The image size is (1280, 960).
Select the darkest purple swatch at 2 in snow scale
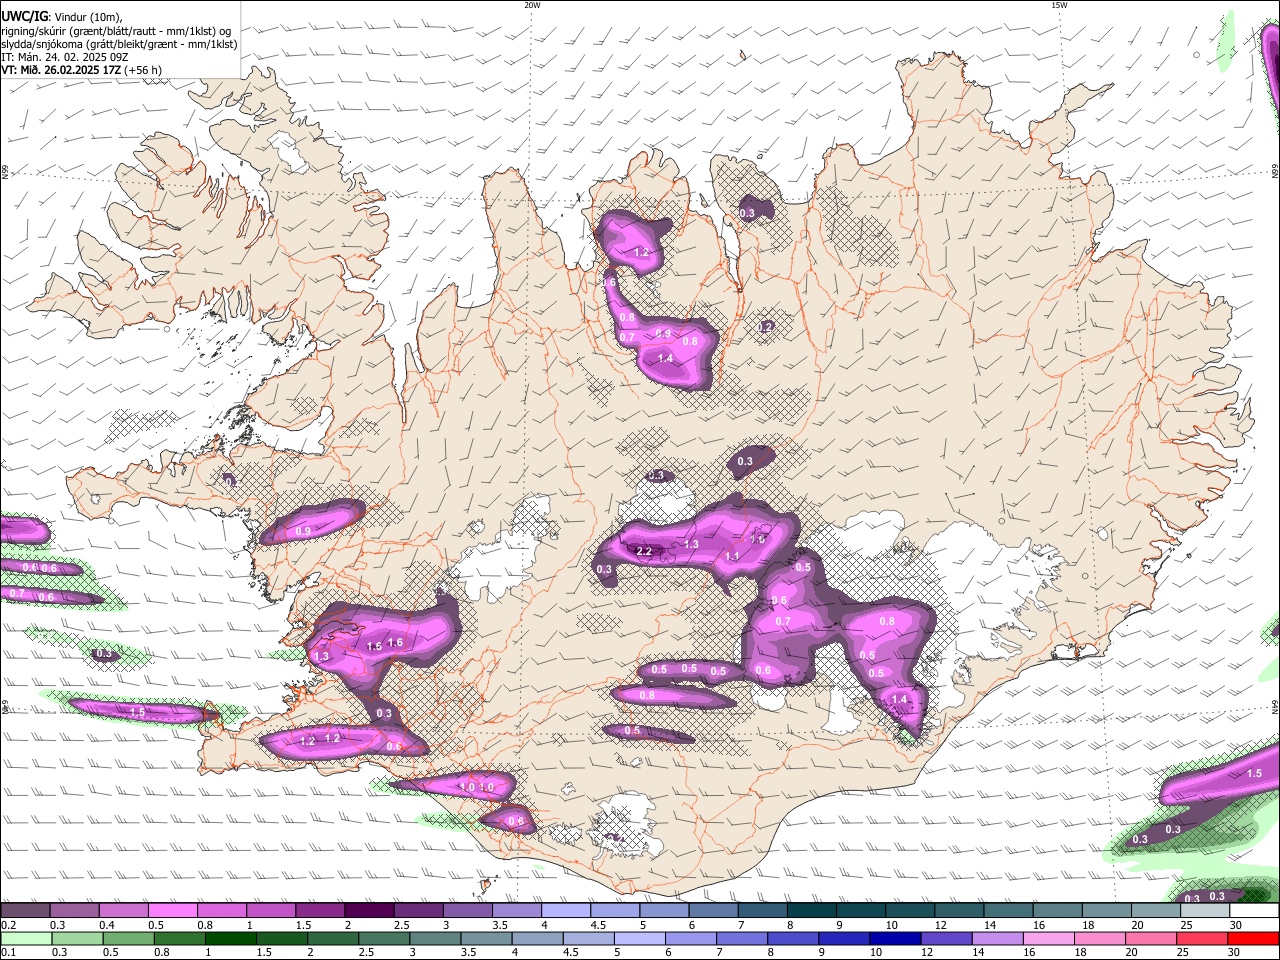coord(369,911)
